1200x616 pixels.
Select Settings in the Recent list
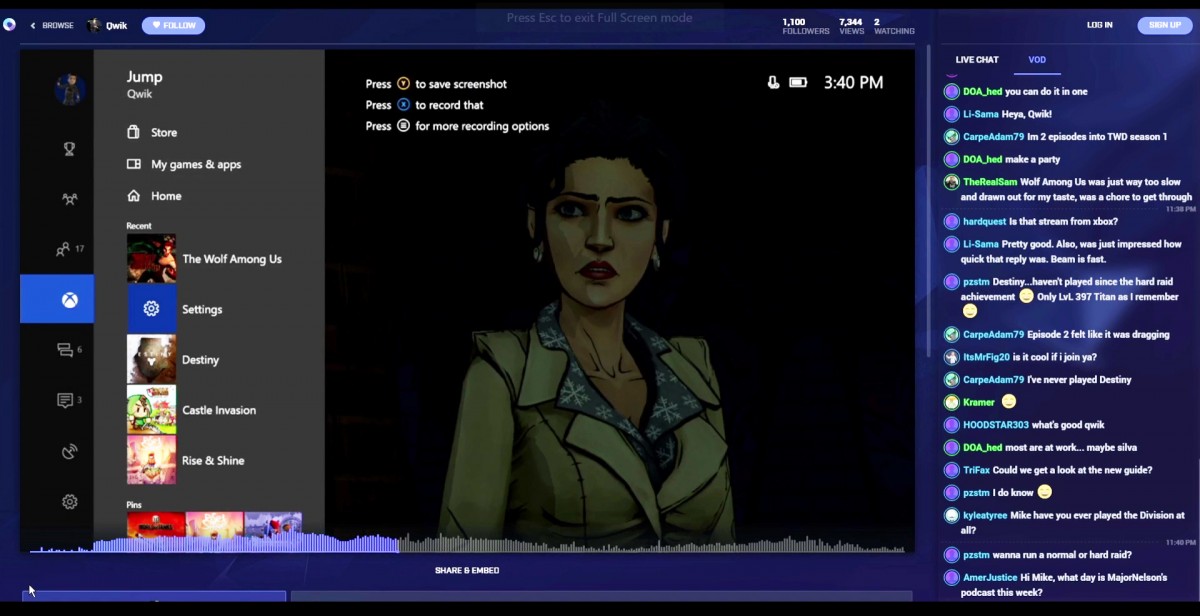click(202, 309)
